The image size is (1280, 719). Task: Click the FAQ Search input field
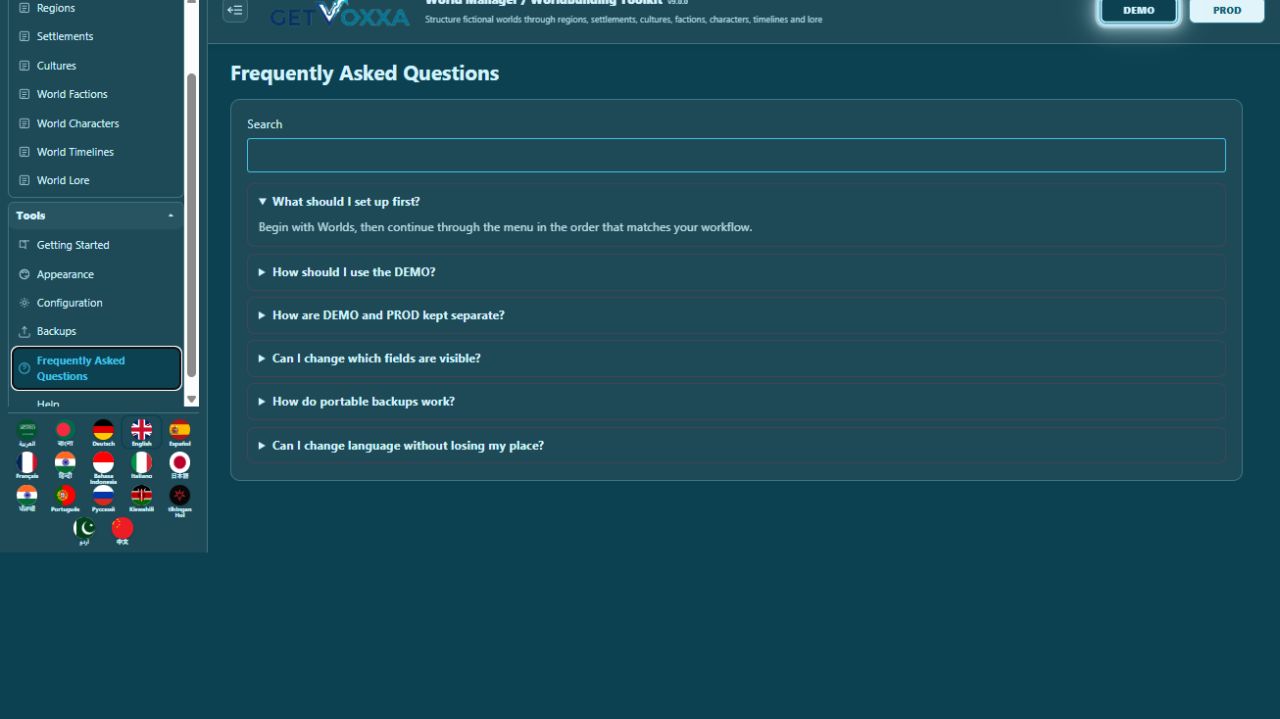[x=736, y=155]
